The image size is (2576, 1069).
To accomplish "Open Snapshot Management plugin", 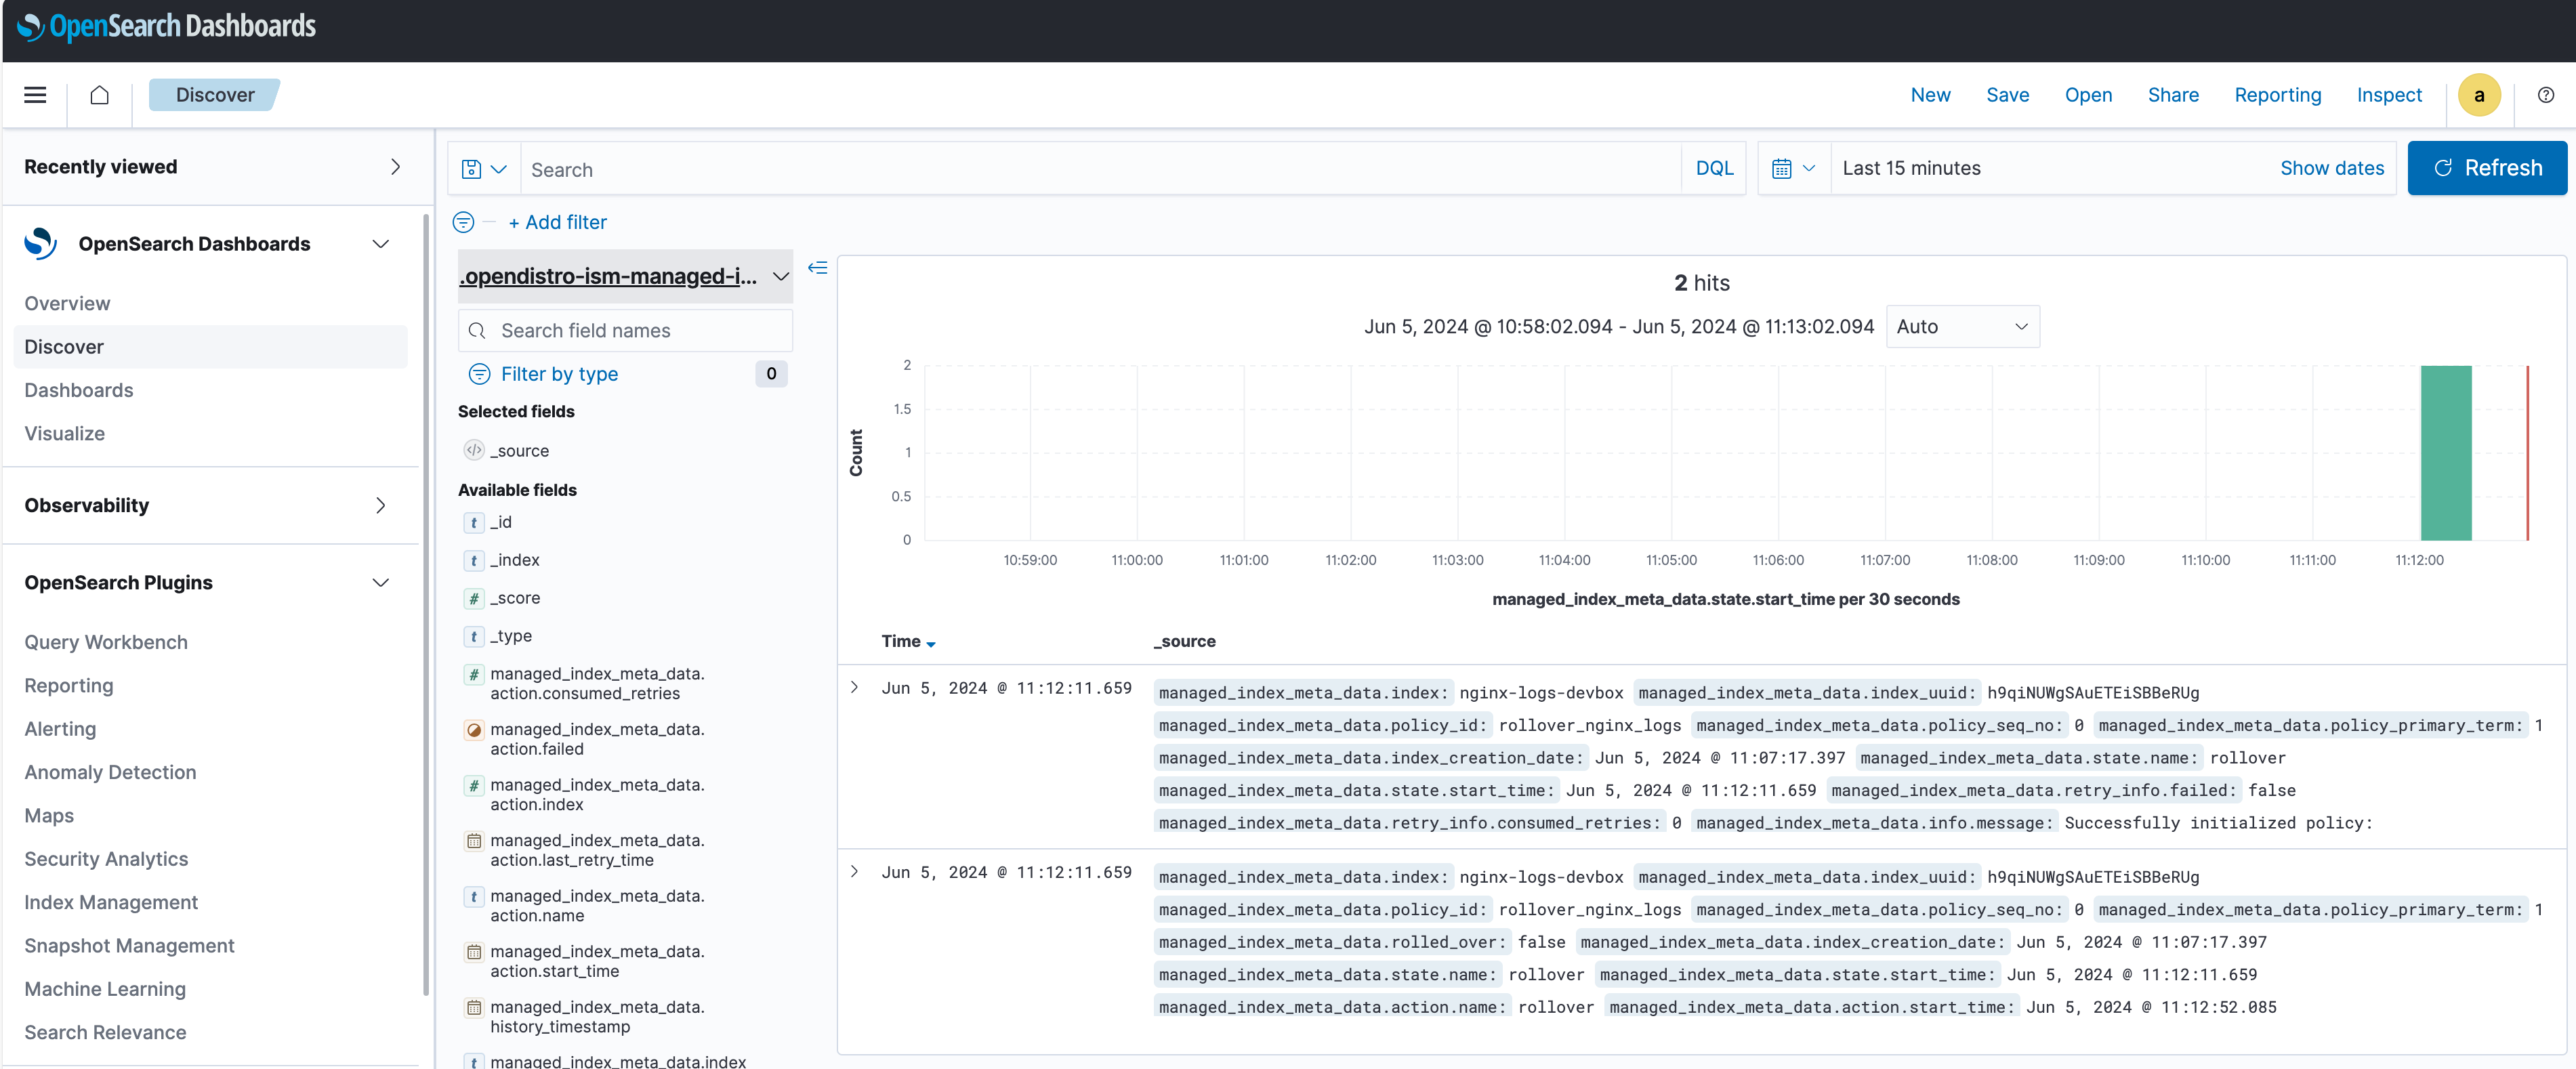I will [129, 946].
